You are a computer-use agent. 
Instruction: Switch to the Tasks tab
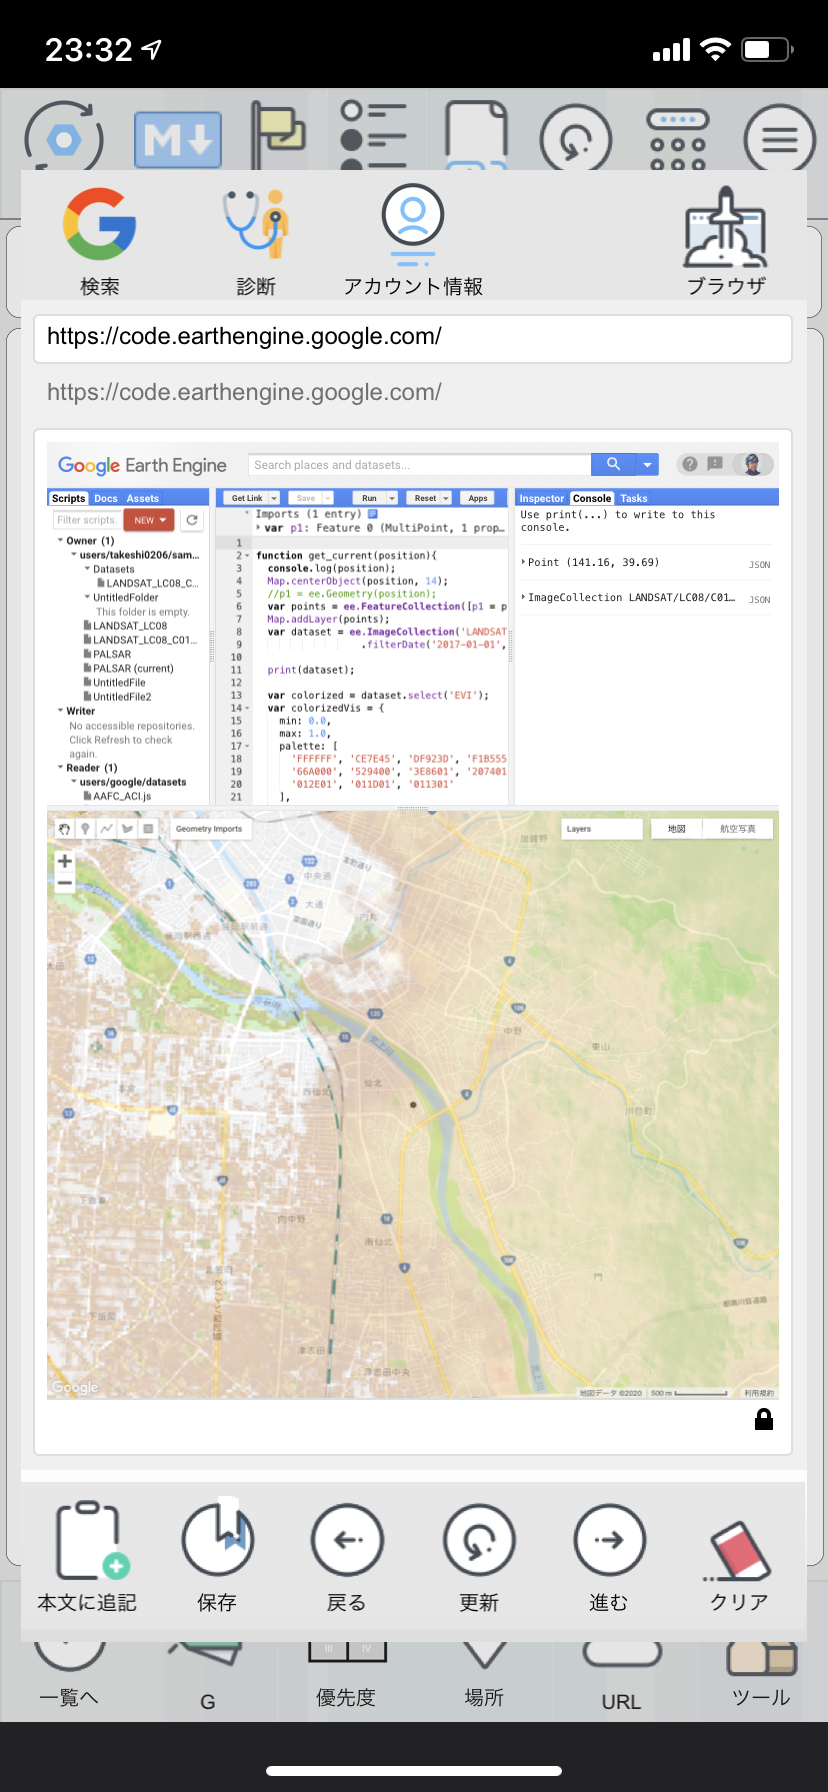coord(634,498)
